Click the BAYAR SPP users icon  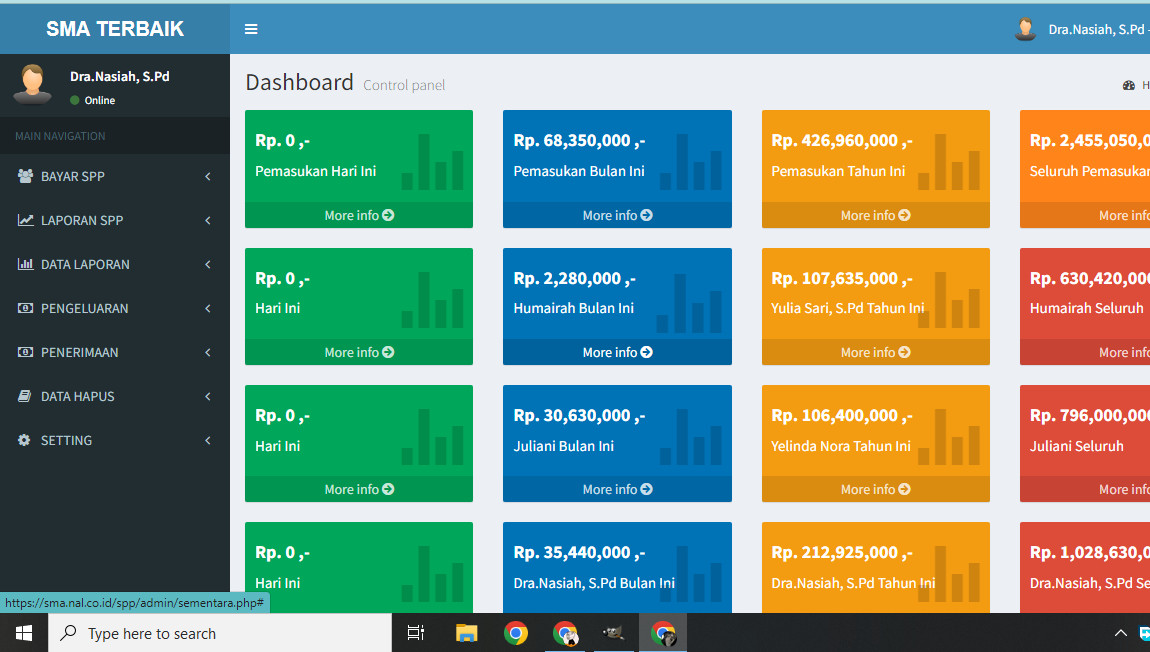click(x=25, y=176)
